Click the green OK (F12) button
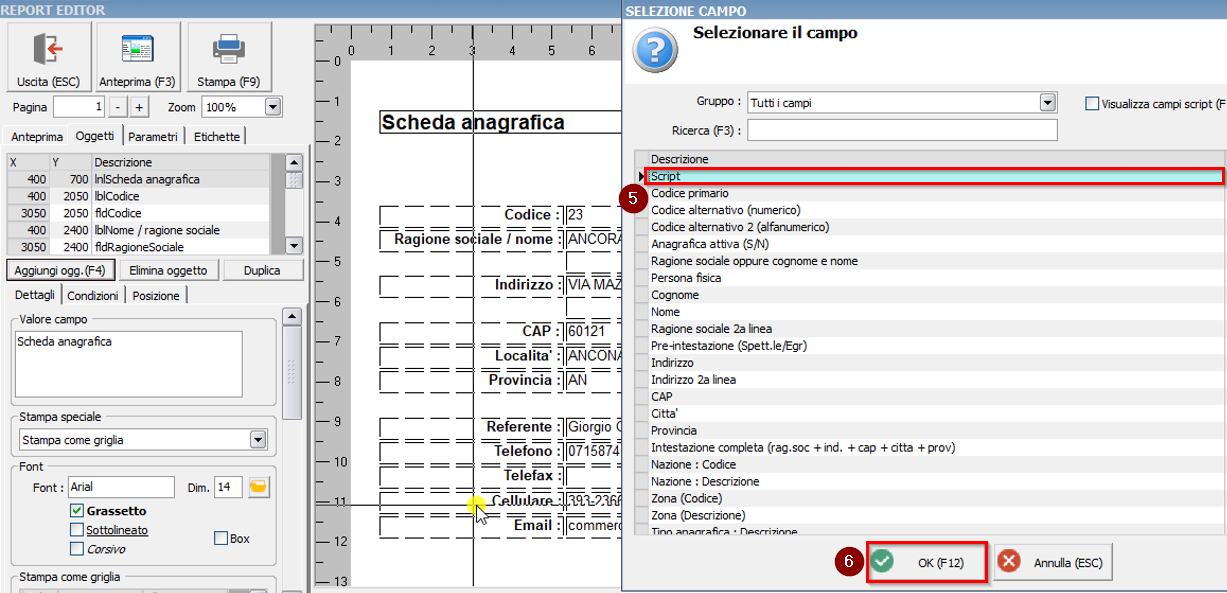This screenshot has height=593, width=1227. pos(927,563)
